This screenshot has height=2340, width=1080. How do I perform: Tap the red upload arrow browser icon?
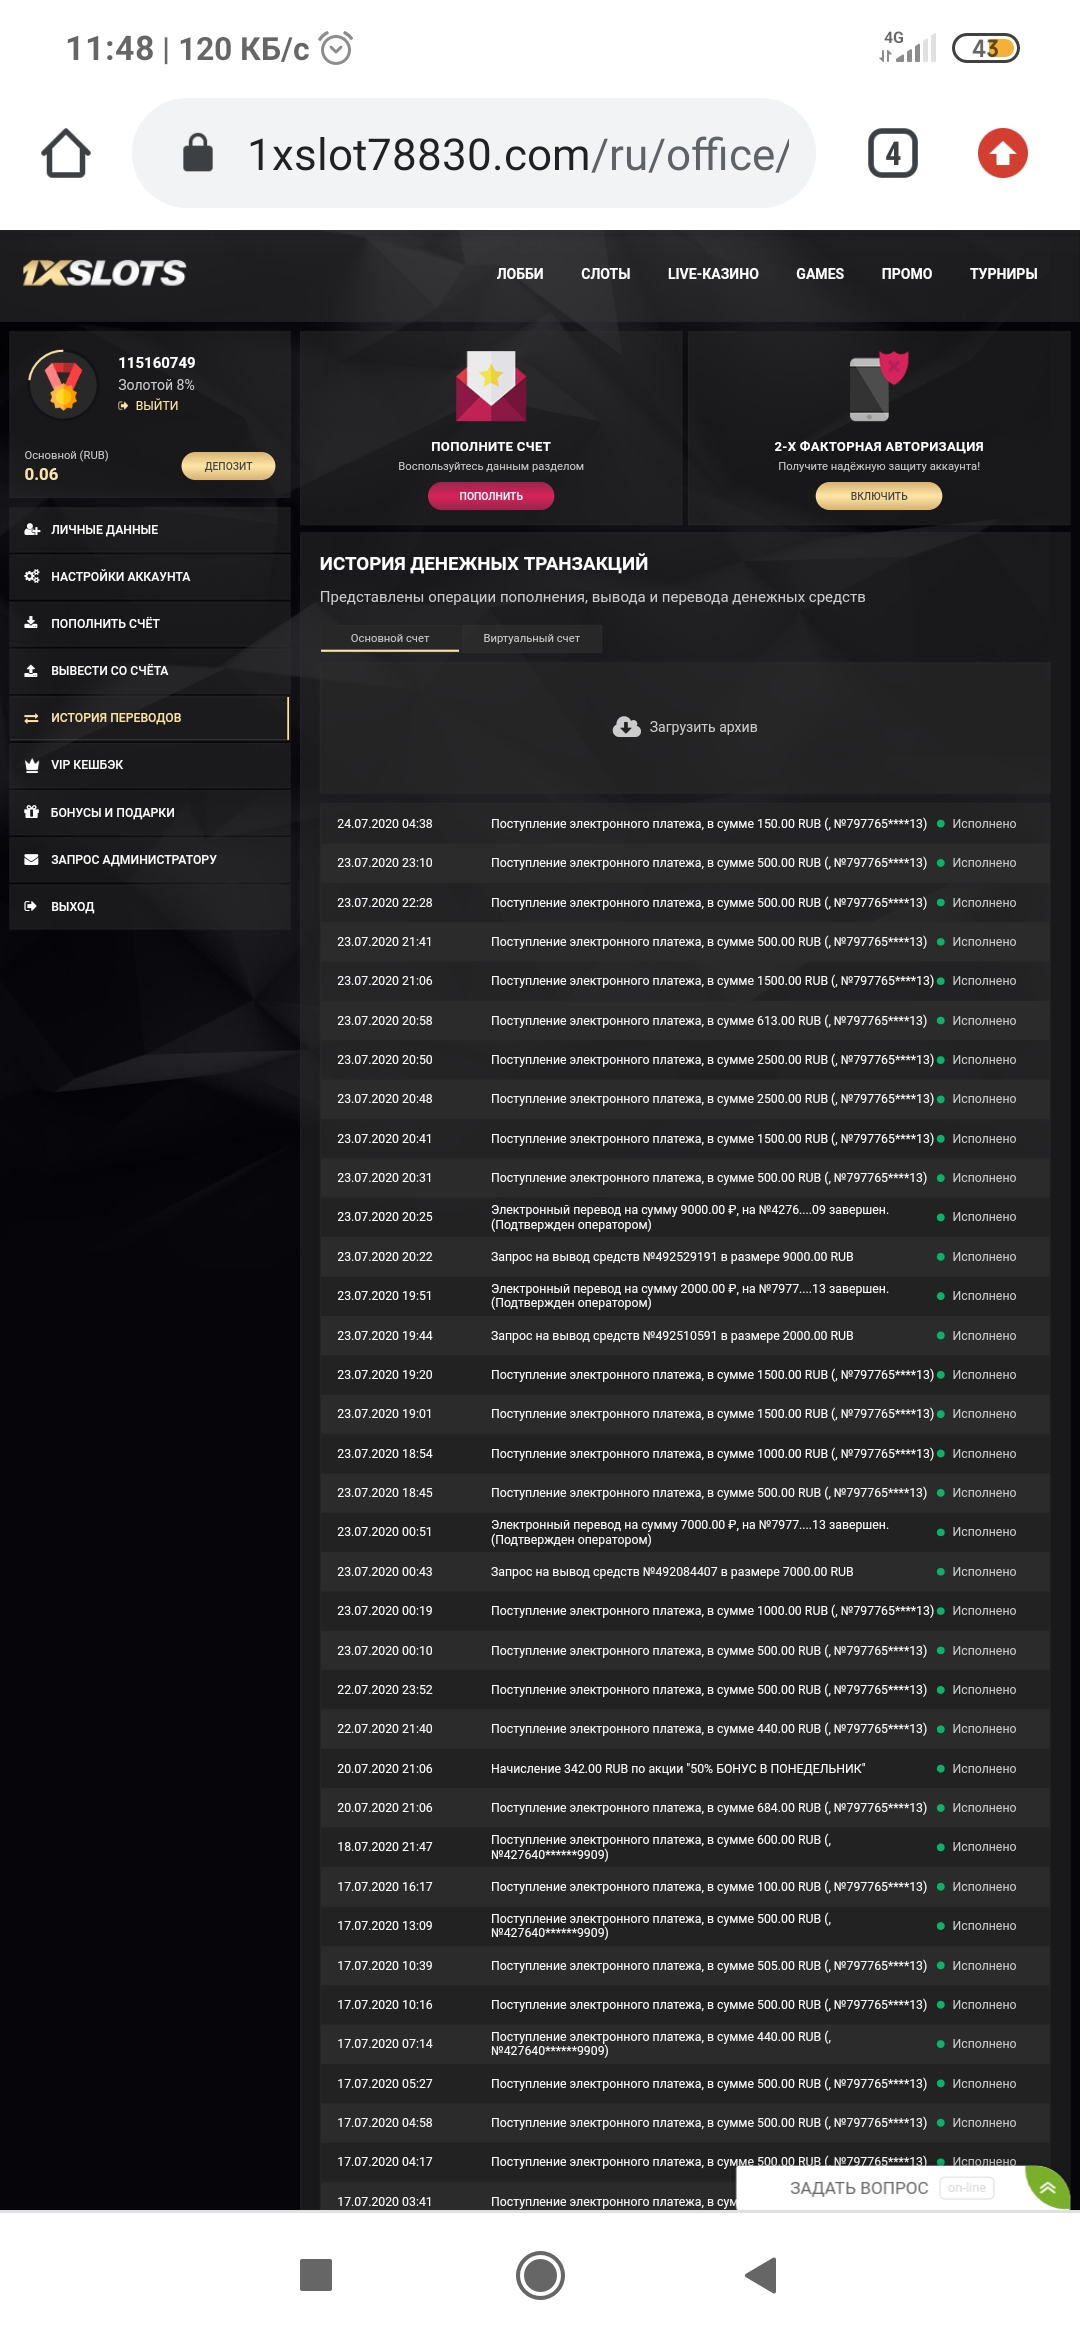pos(1002,154)
